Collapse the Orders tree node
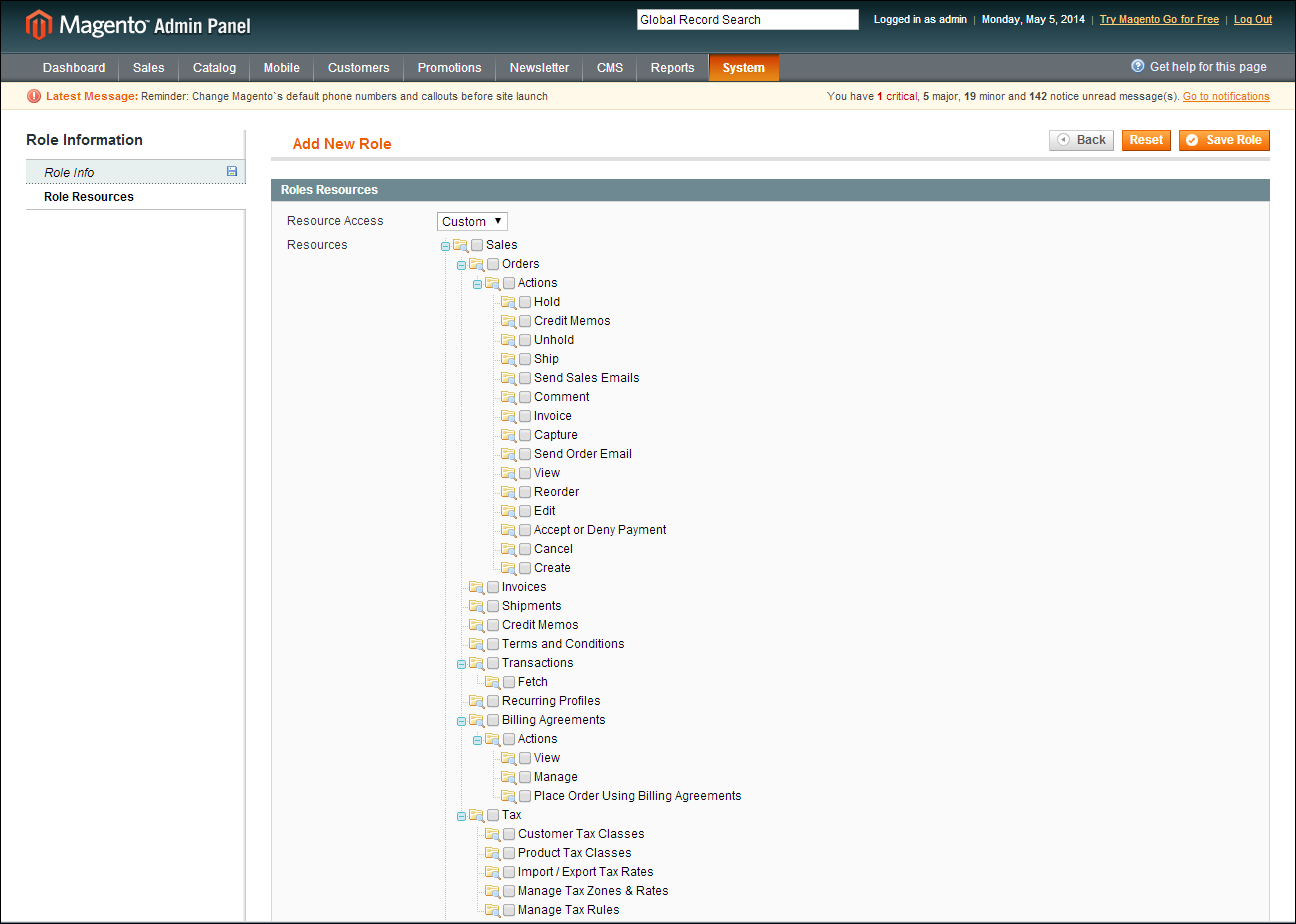The image size is (1296, 924). (x=461, y=265)
